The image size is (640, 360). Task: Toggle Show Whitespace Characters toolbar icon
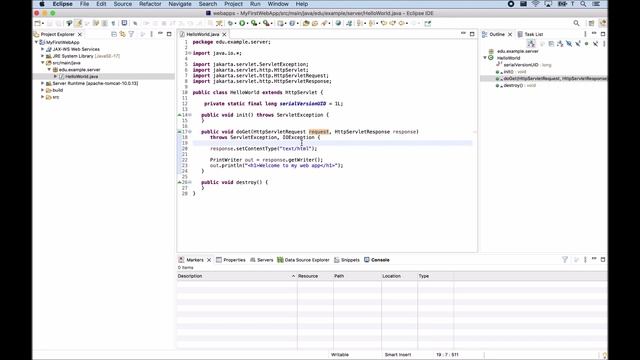click(x=113, y=23)
